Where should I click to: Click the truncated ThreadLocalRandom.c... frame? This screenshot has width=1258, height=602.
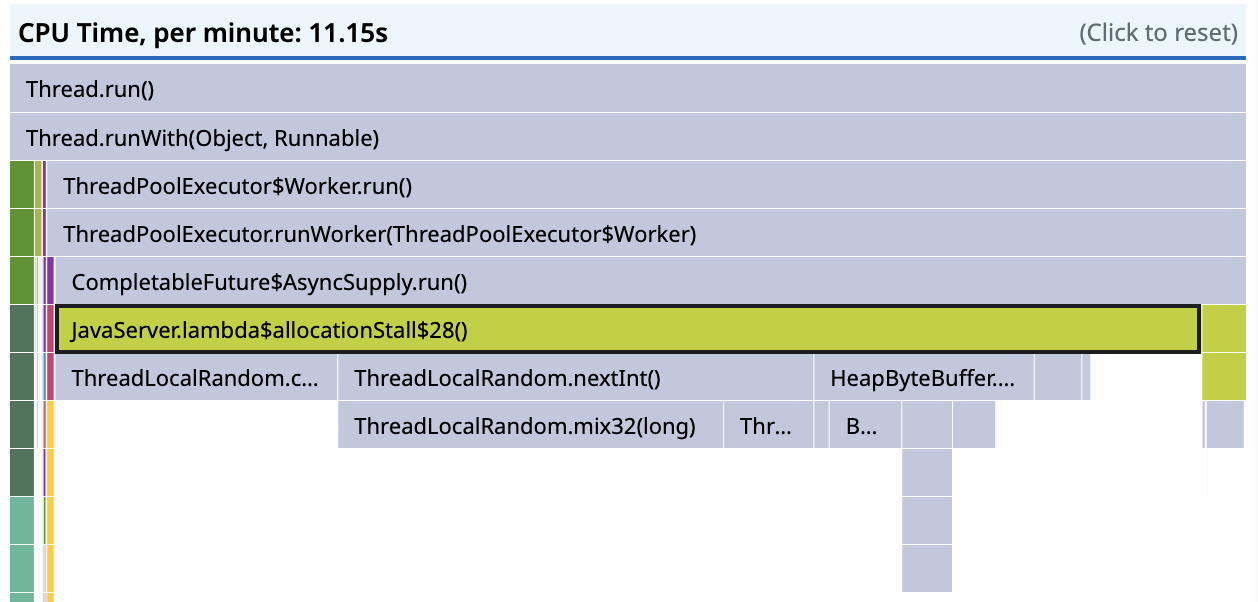196,377
